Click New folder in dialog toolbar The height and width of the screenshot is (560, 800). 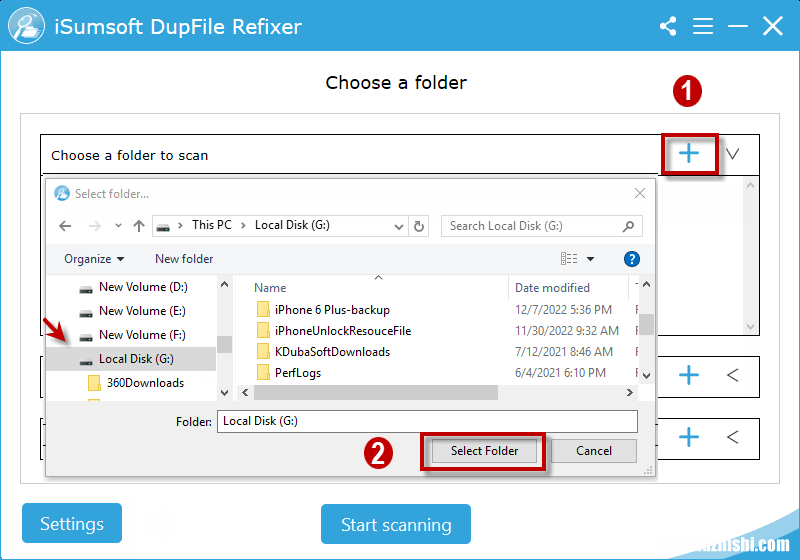click(184, 259)
